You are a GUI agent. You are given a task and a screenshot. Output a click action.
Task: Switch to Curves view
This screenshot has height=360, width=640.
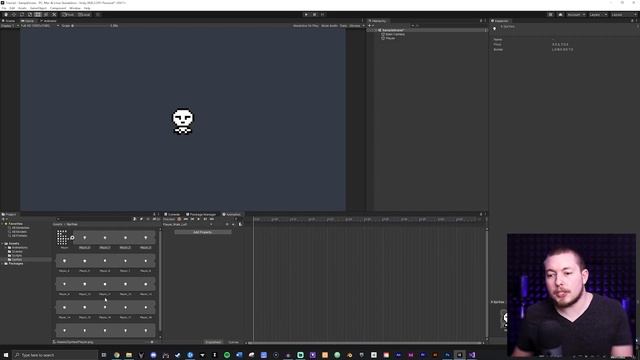[233, 342]
